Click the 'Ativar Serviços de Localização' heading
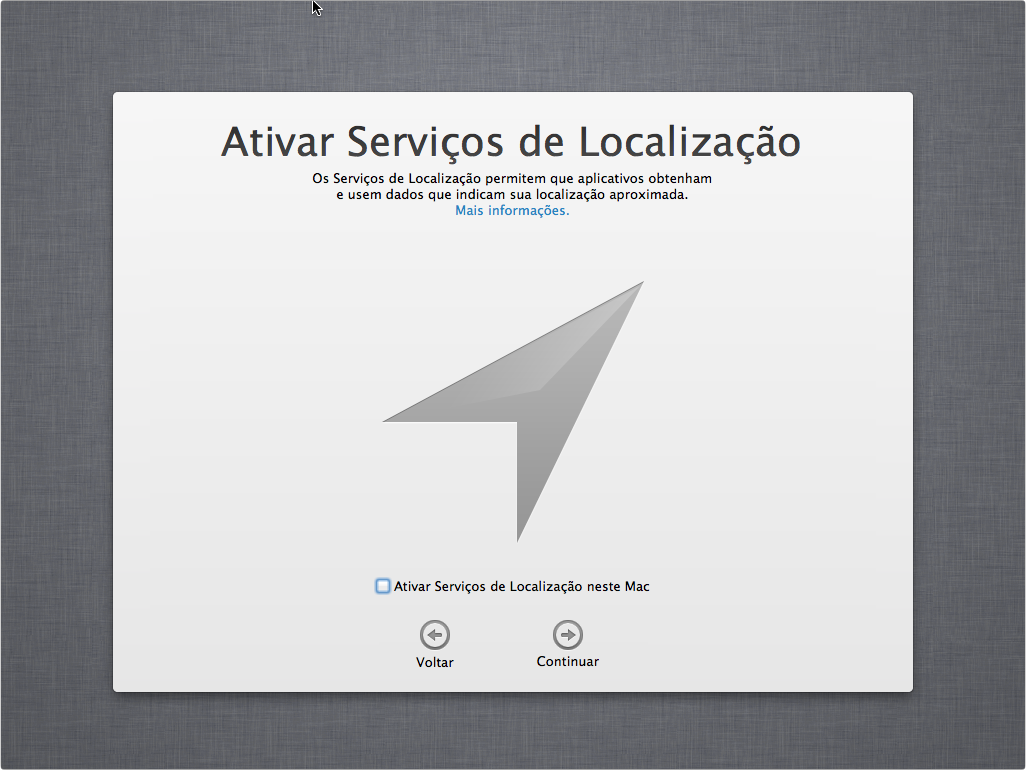1026x770 pixels. point(511,142)
